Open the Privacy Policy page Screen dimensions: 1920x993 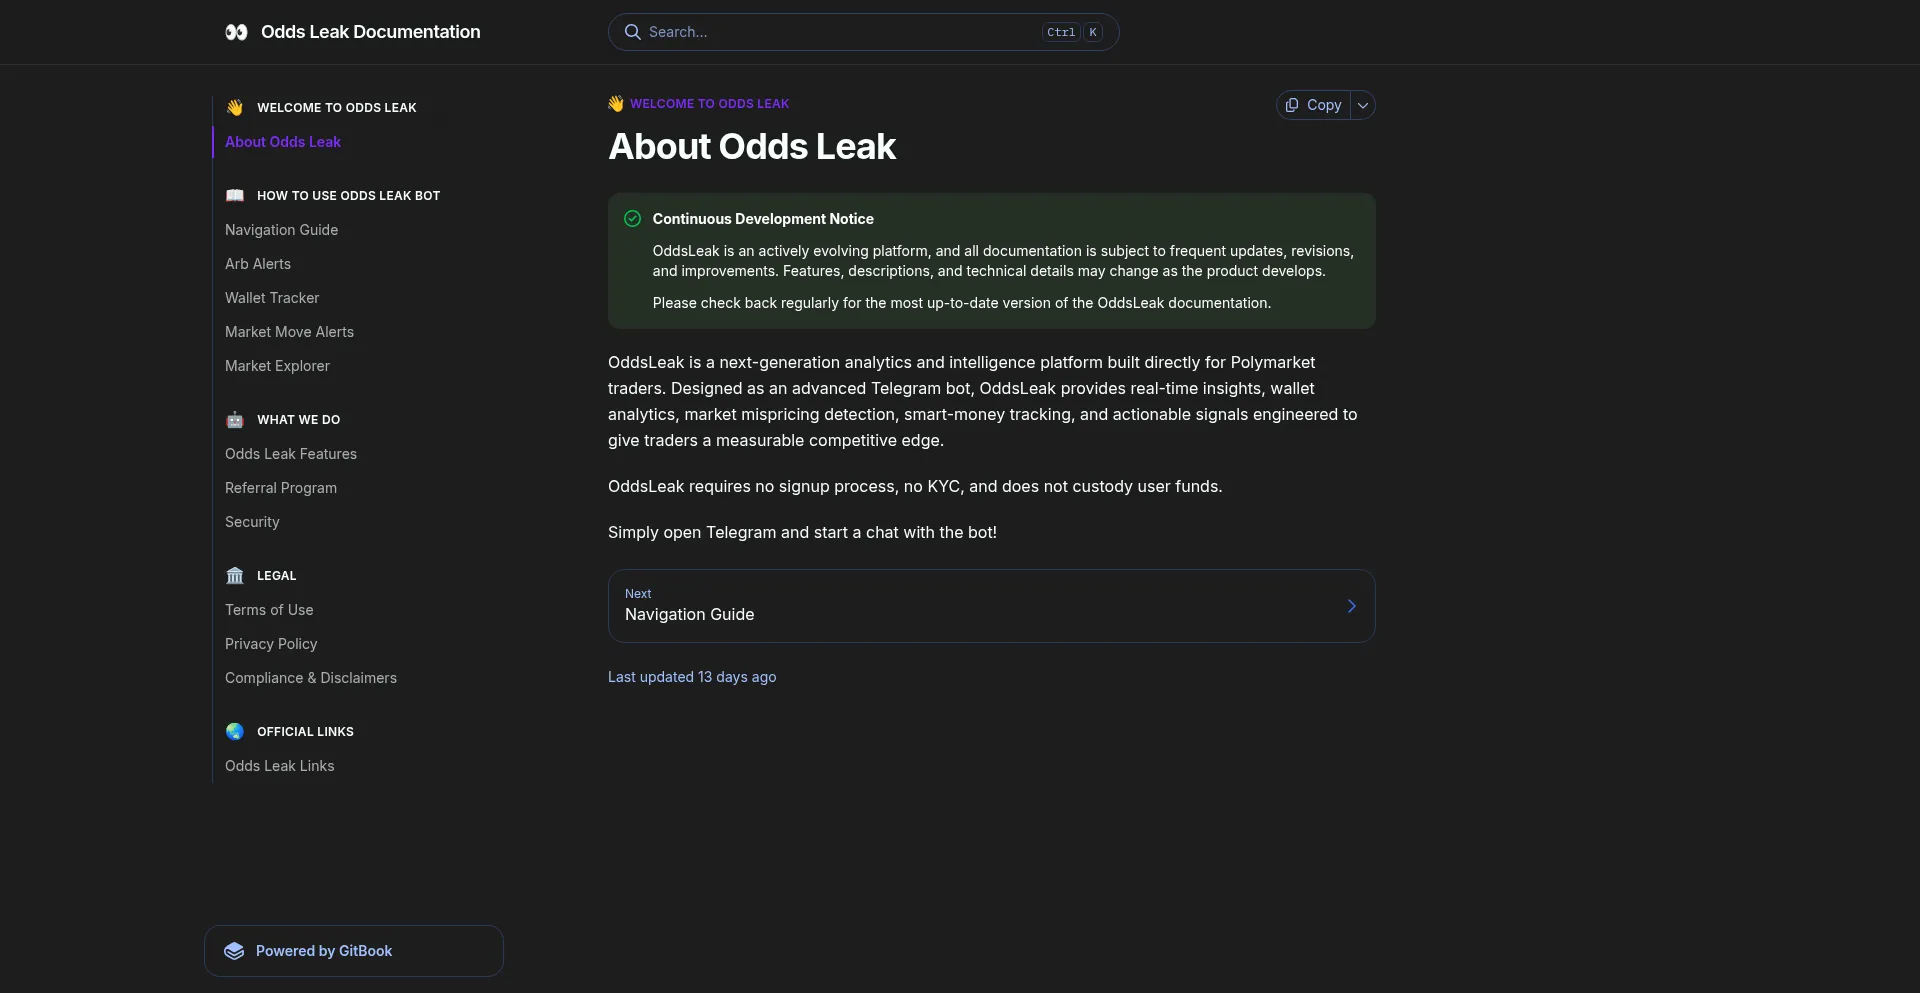[270, 643]
